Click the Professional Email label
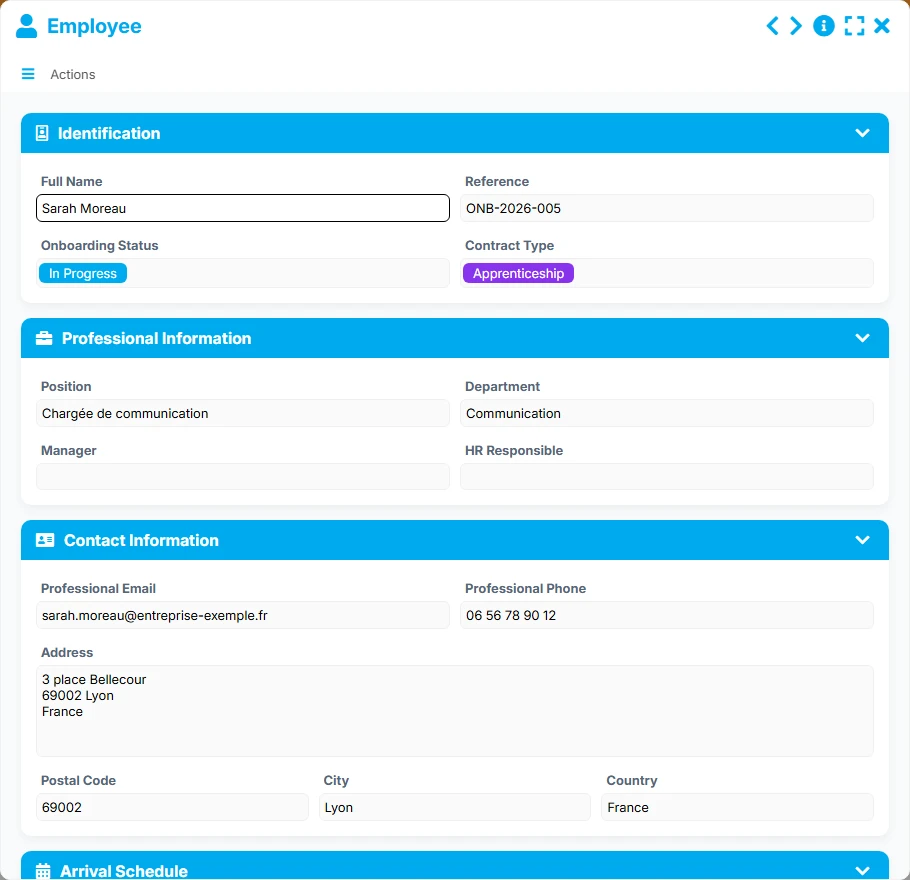This screenshot has width=910, height=880. tap(98, 589)
